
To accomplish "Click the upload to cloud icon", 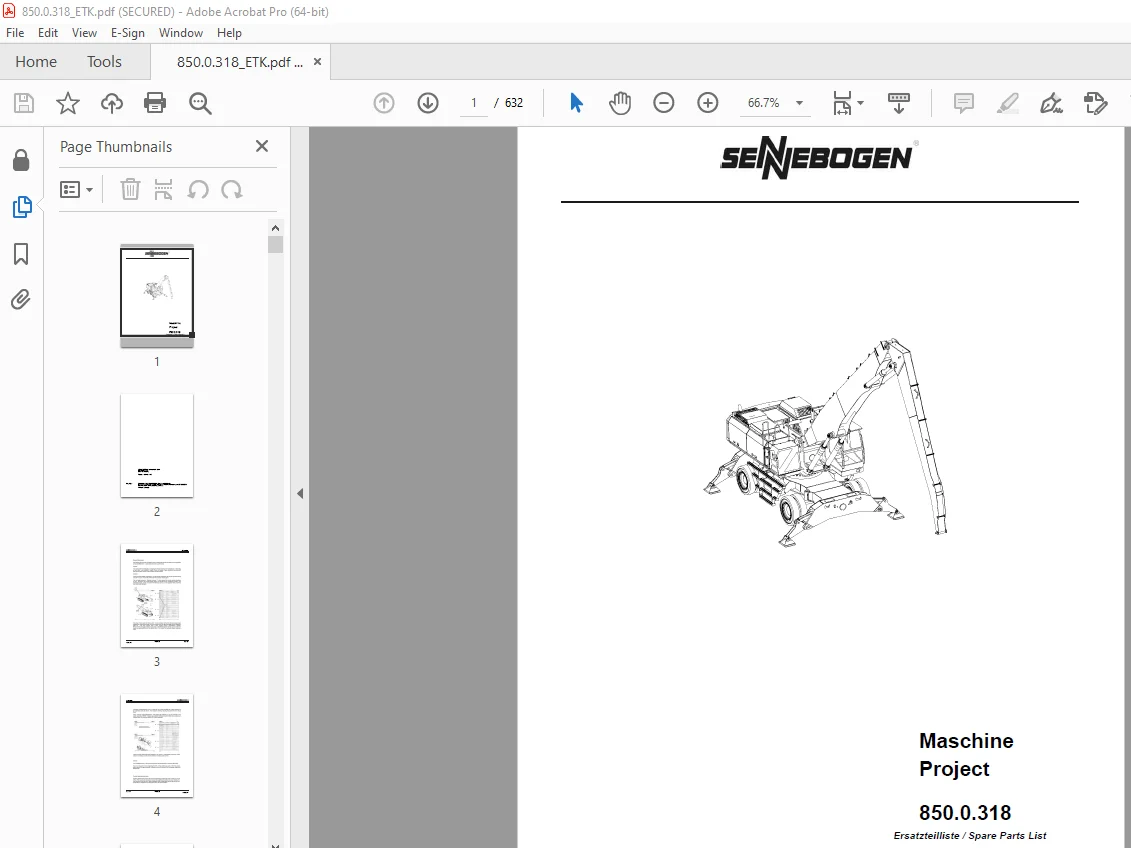I will 112,103.
